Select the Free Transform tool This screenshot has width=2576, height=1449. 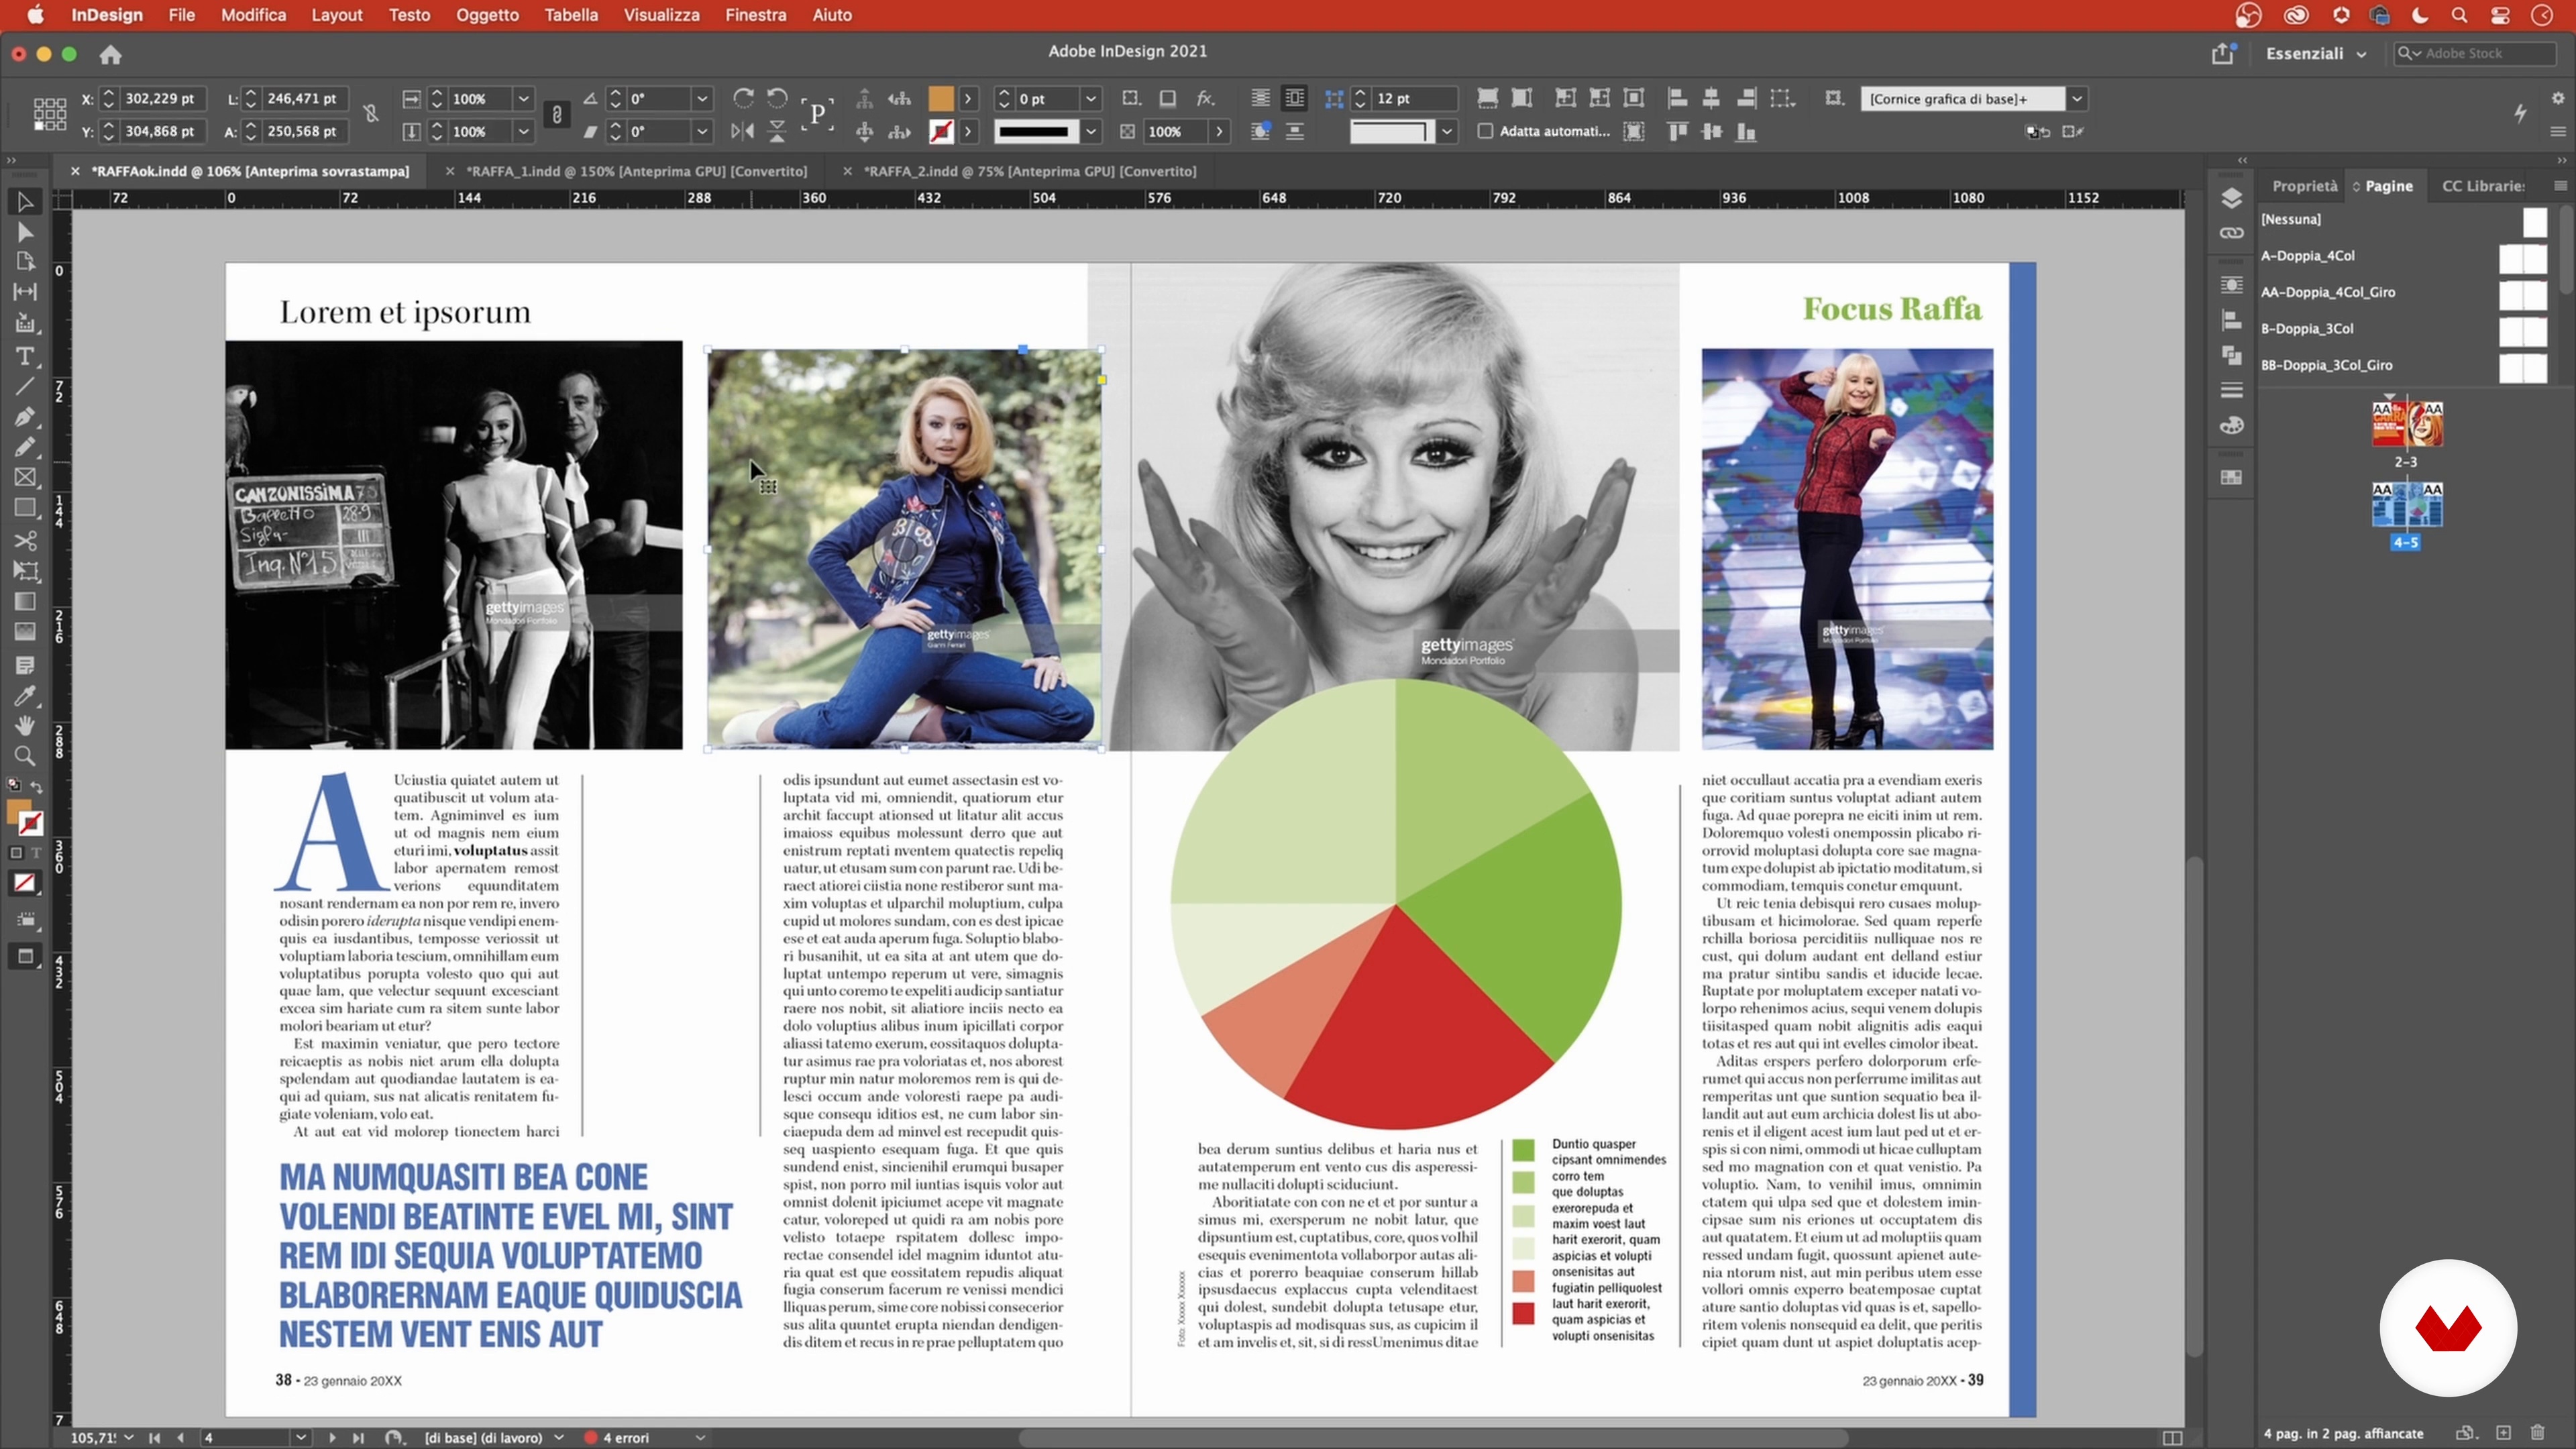pyautogui.click(x=25, y=571)
